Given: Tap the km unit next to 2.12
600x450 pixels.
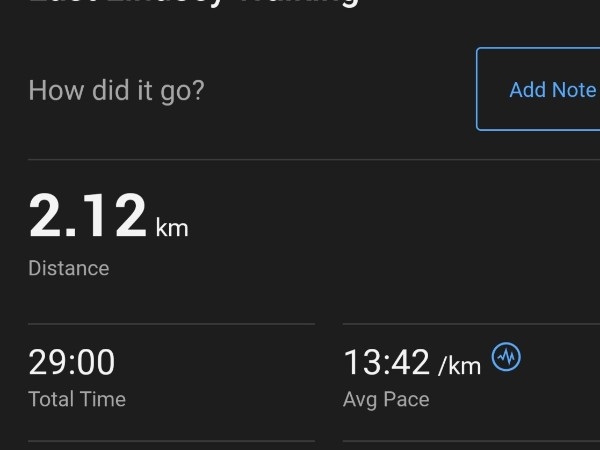Looking at the screenshot, I should 172,228.
